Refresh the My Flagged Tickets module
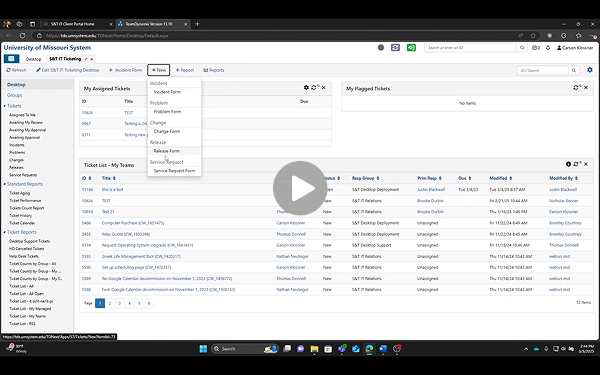Screen dimensions: 600x375 click(x=577, y=88)
